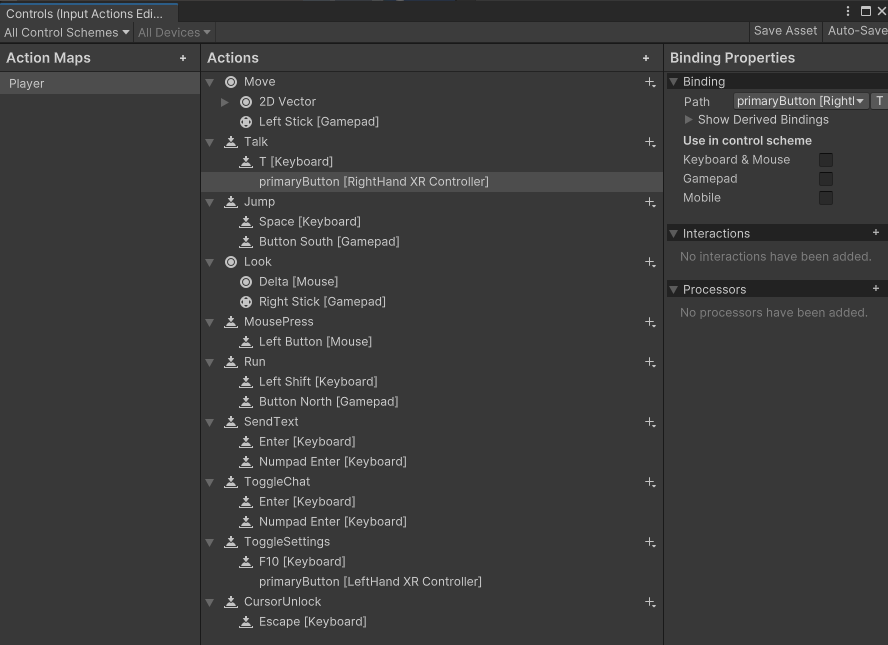The height and width of the screenshot is (645, 888).
Task: Add a new action map with plus icon
Action: [x=182, y=58]
